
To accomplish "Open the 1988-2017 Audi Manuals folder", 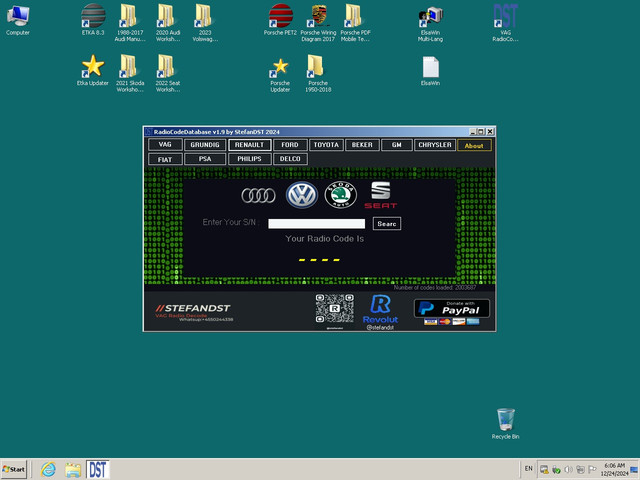I will coord(129,22).
